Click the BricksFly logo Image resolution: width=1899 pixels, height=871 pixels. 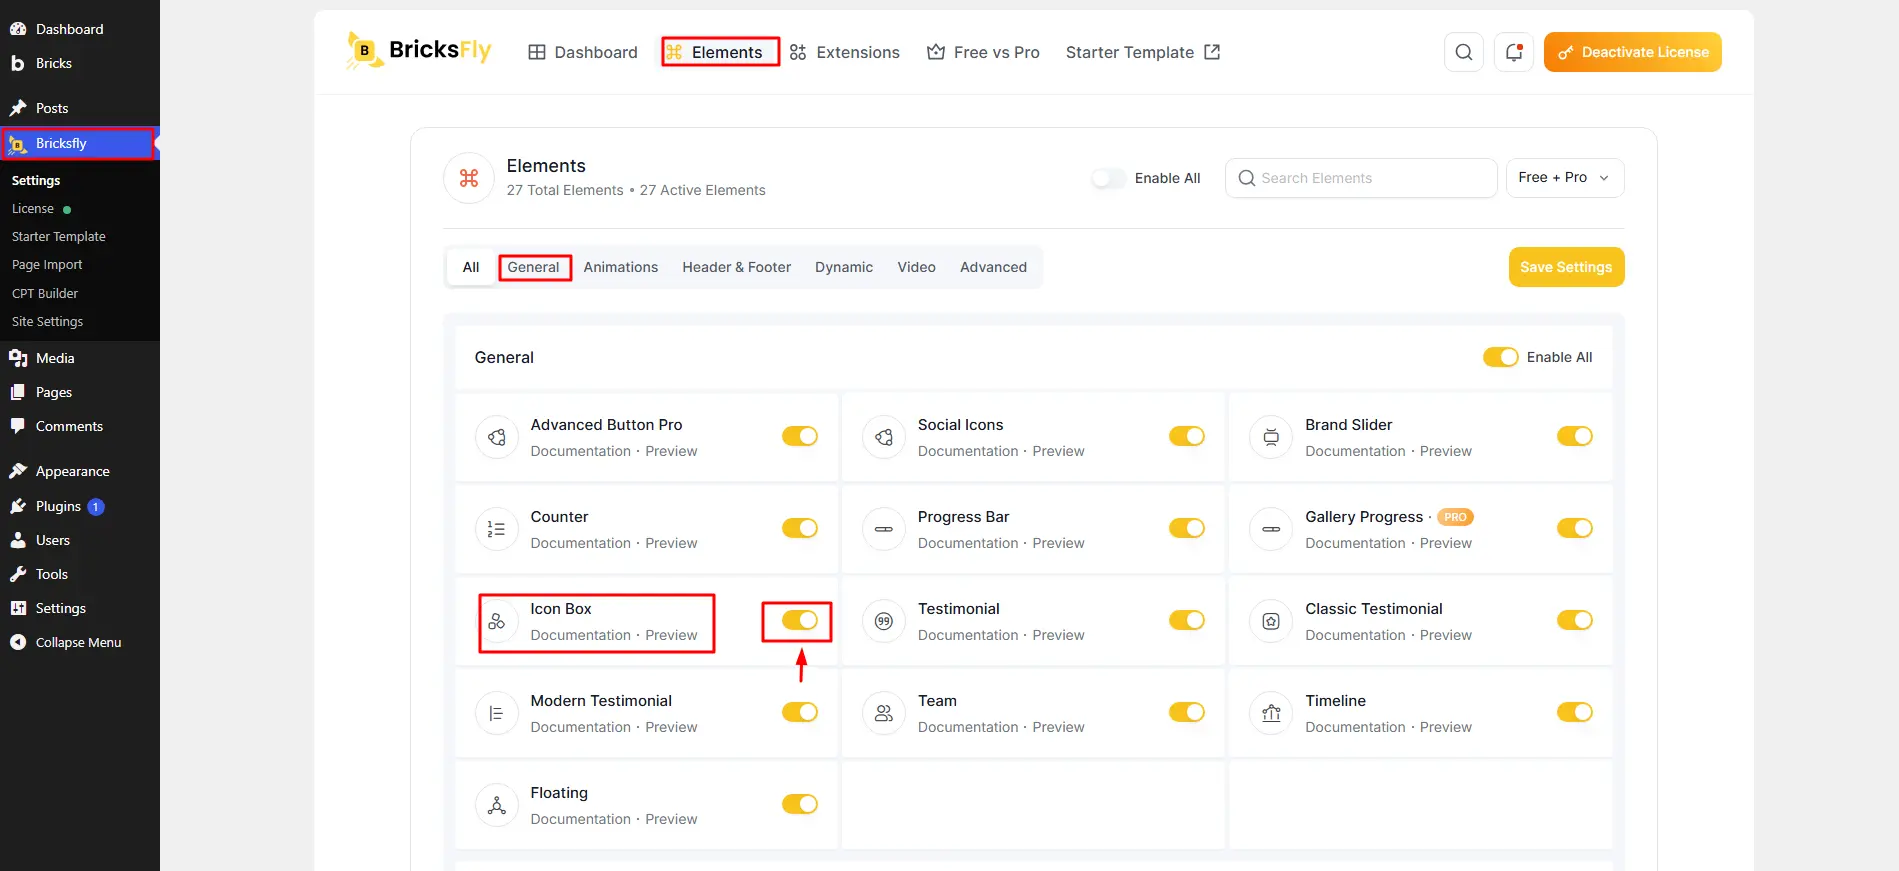click(x=419, y=50)
